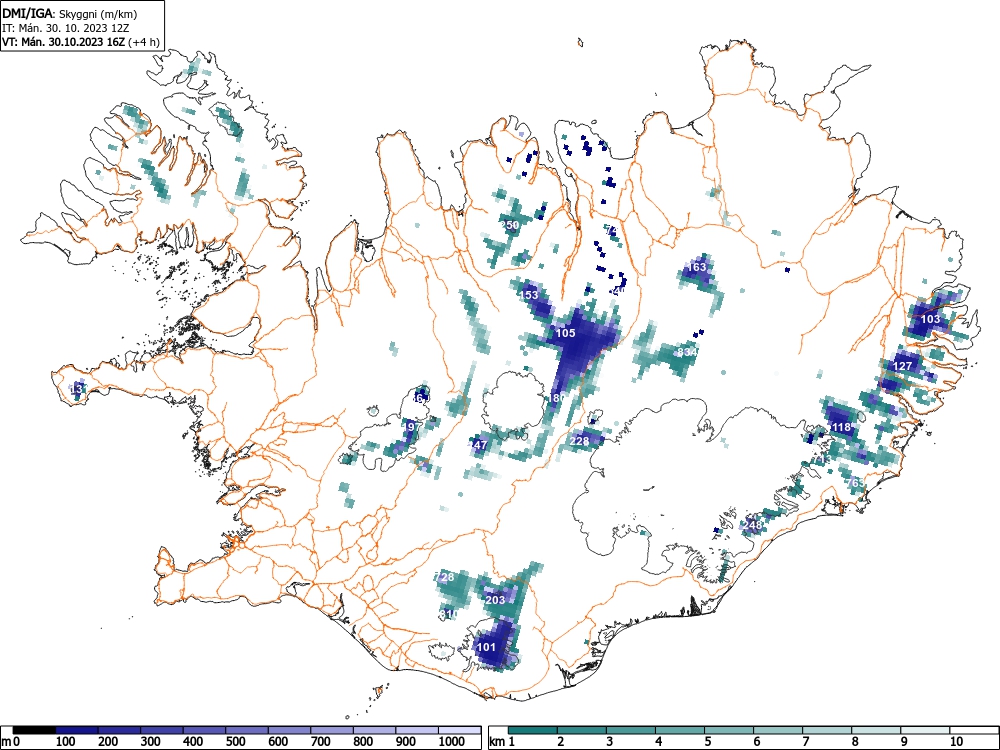
Task: Click the '197' map label
Action: click(411, 426)
